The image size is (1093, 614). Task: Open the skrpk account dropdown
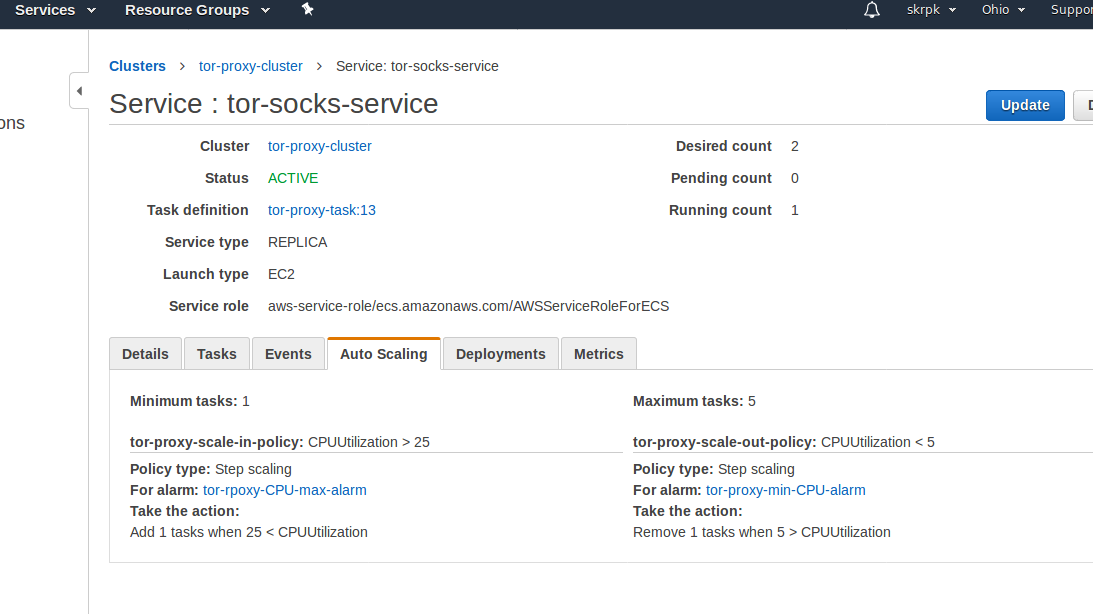[931, 10]
